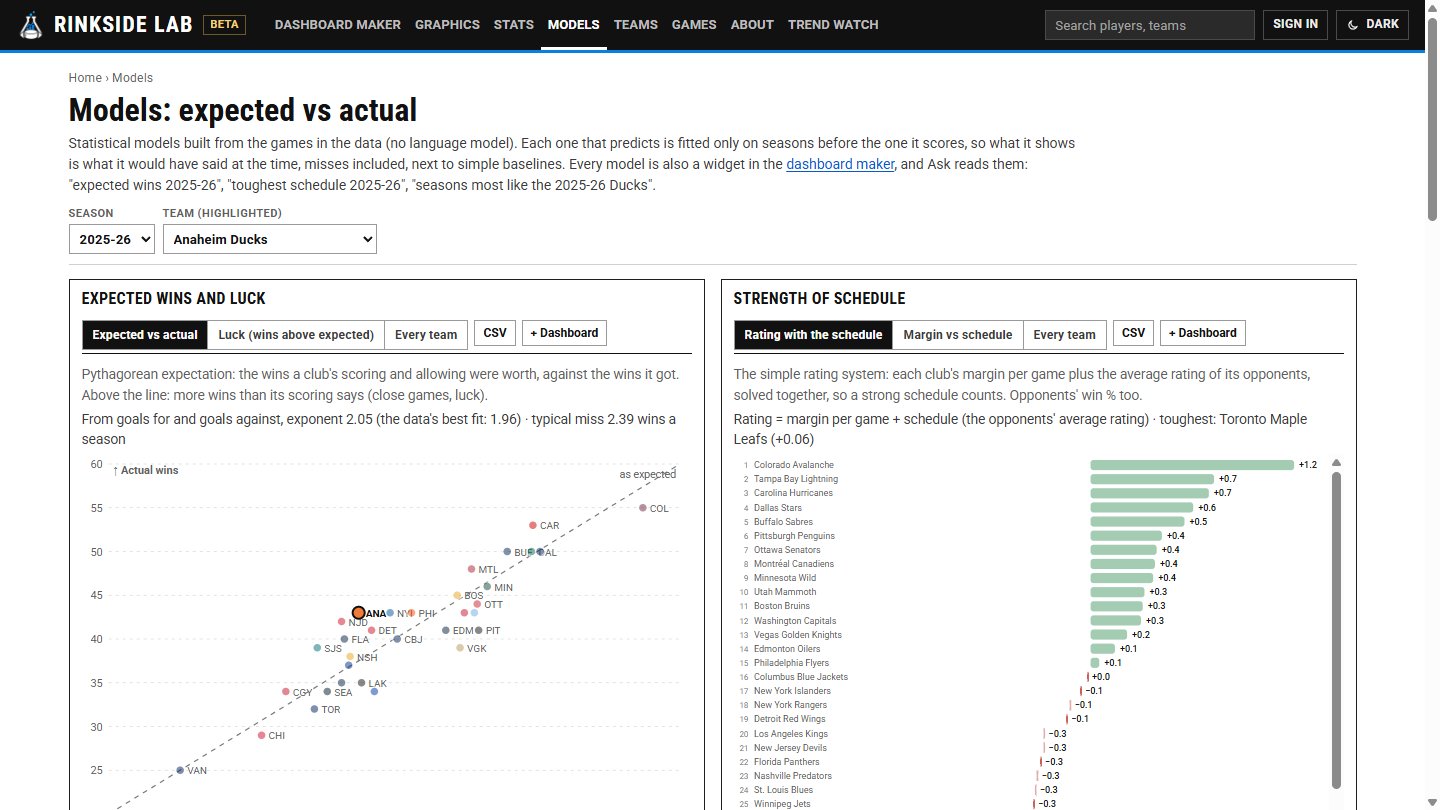This screenshot has height=810, width=1440.
Task: Download CSV for Strength of Schedule
Action: tap(1133, 333)
